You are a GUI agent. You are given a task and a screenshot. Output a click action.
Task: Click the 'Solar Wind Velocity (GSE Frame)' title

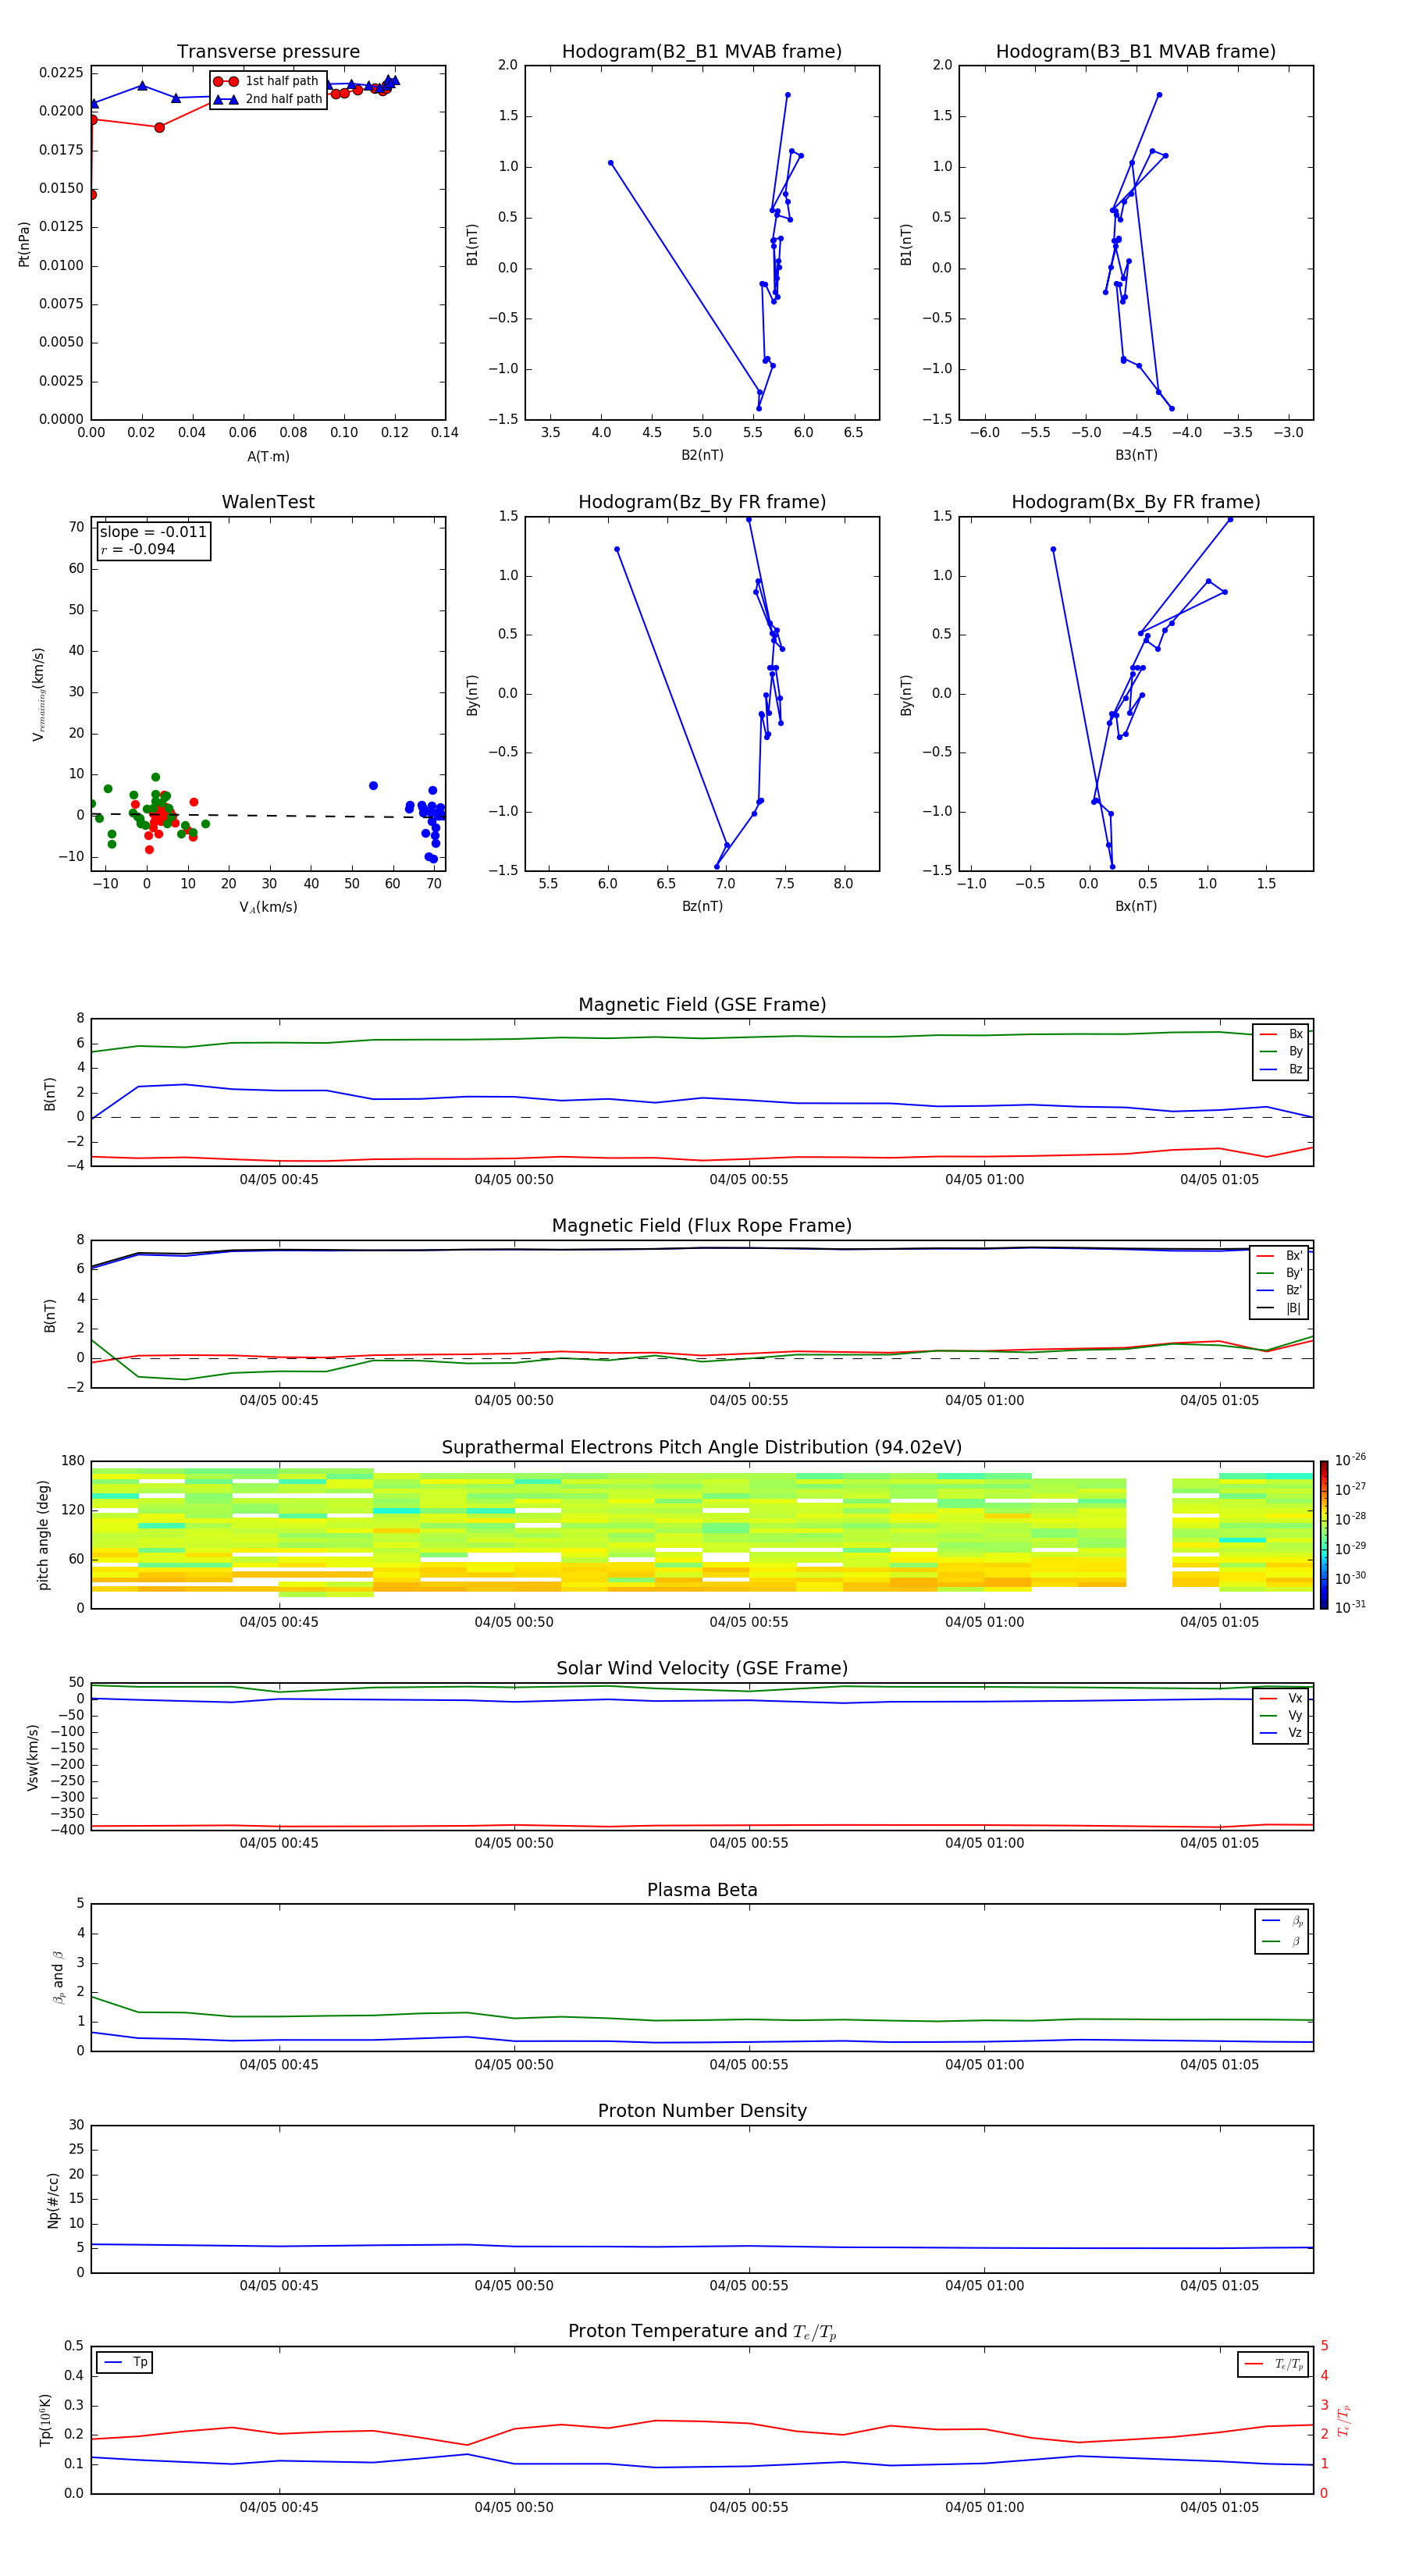[x=702, y=1669]
